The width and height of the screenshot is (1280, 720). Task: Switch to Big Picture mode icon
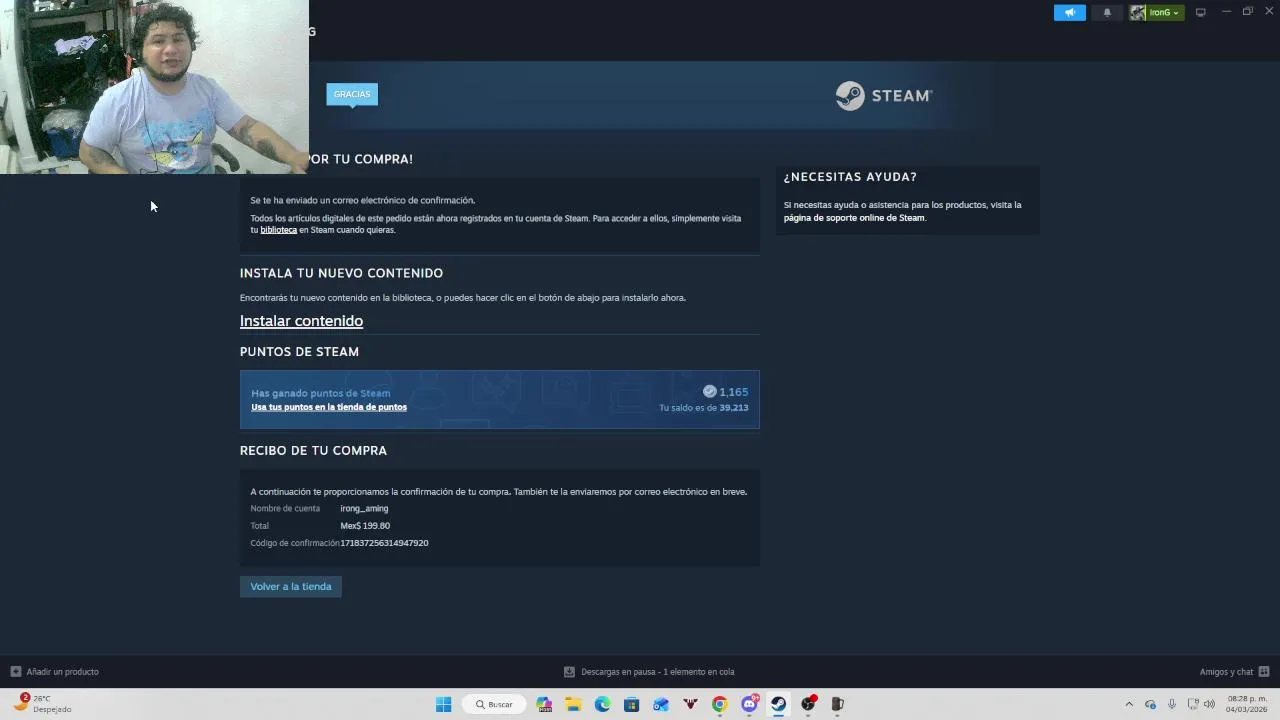coord(1201,13)
